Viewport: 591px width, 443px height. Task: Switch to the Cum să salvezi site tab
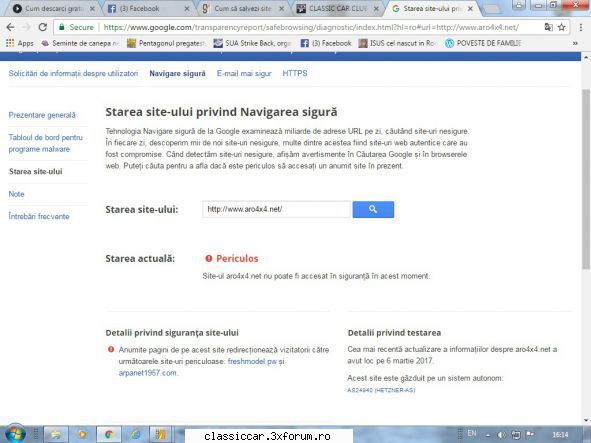[x=242, y=8]
